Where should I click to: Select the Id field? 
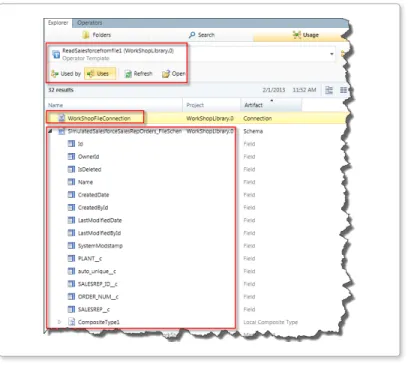(80, 144)
